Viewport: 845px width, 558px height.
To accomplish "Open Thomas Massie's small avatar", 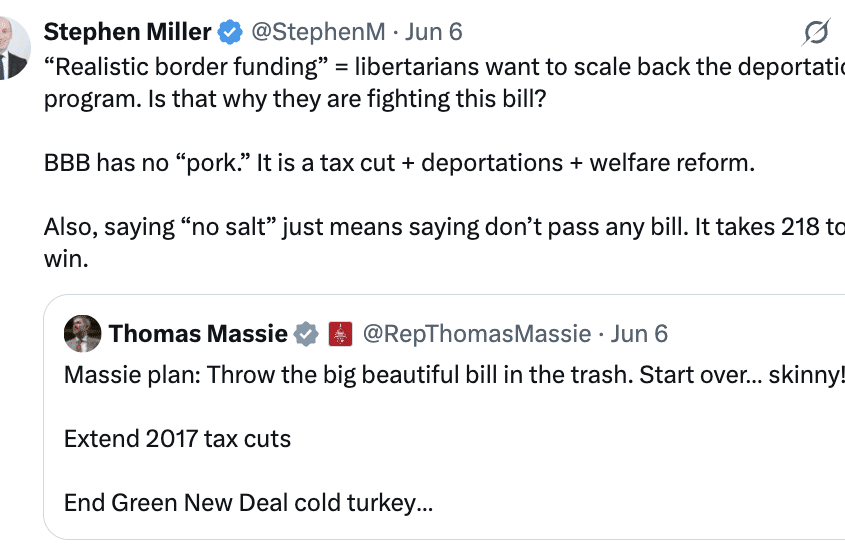I will pos(83,334).
